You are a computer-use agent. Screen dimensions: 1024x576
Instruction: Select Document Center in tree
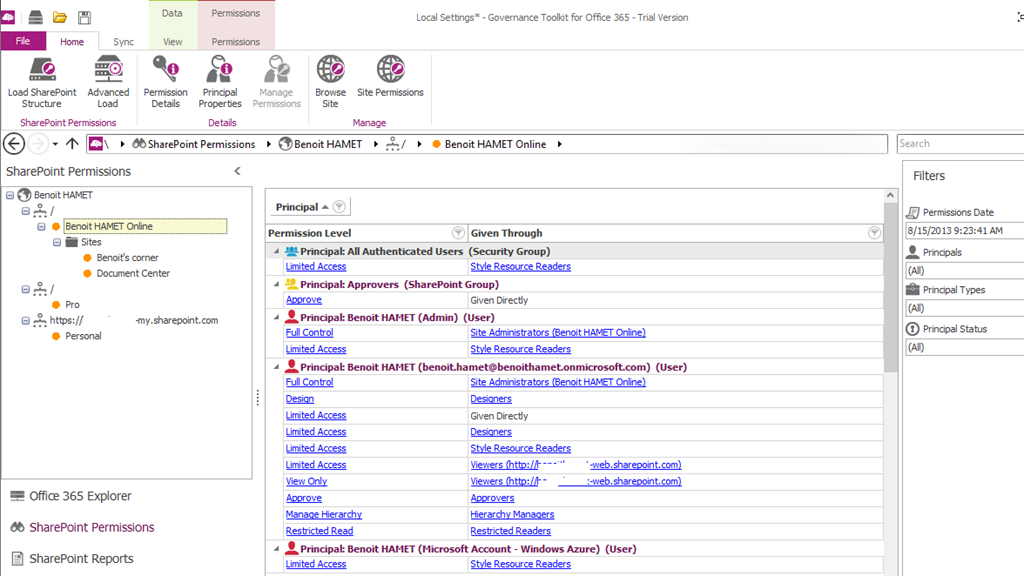pos(133,273)
